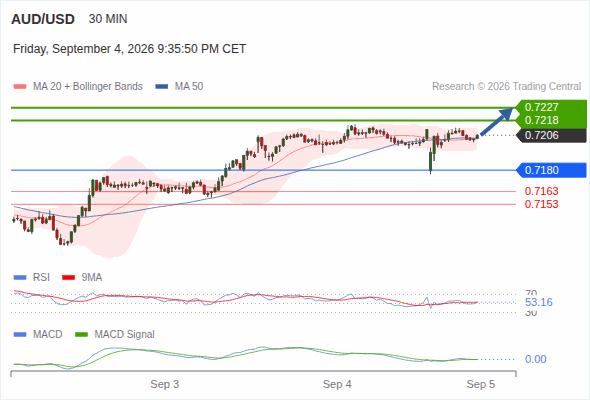
Task: Select the 0.7163 red support label
Action: coord(541,191)
